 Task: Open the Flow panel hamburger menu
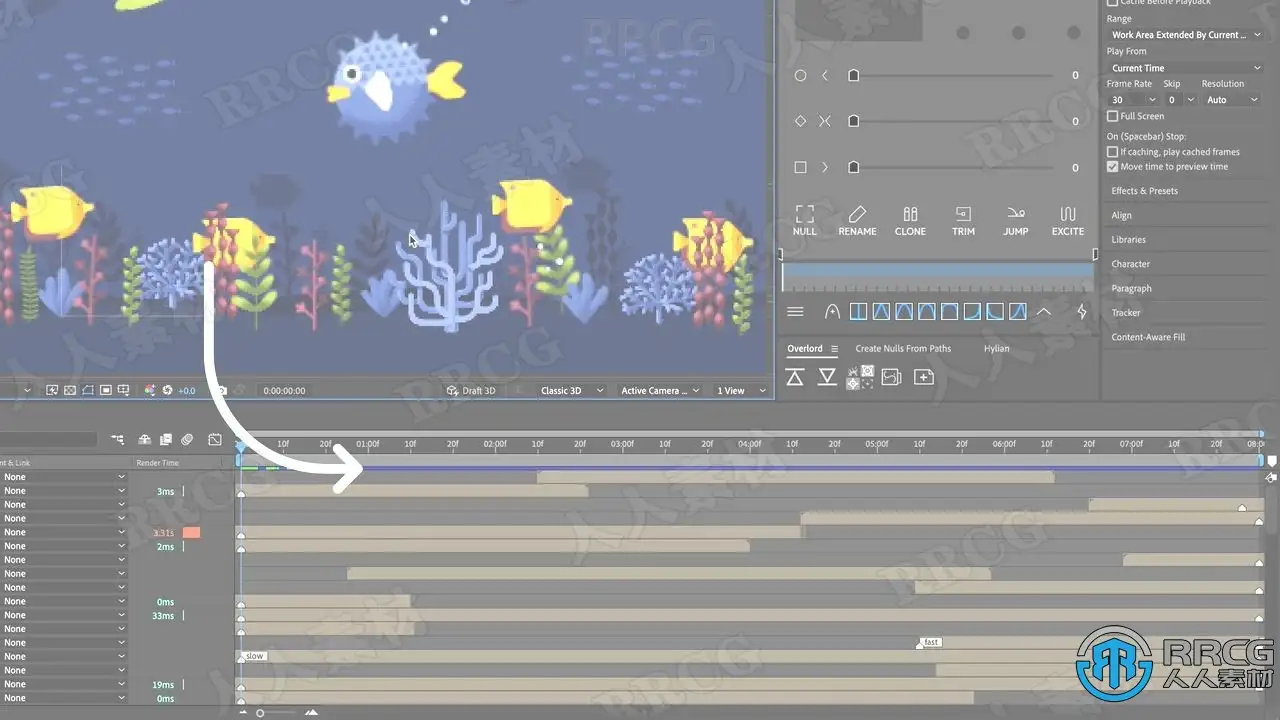pos(795,312)
